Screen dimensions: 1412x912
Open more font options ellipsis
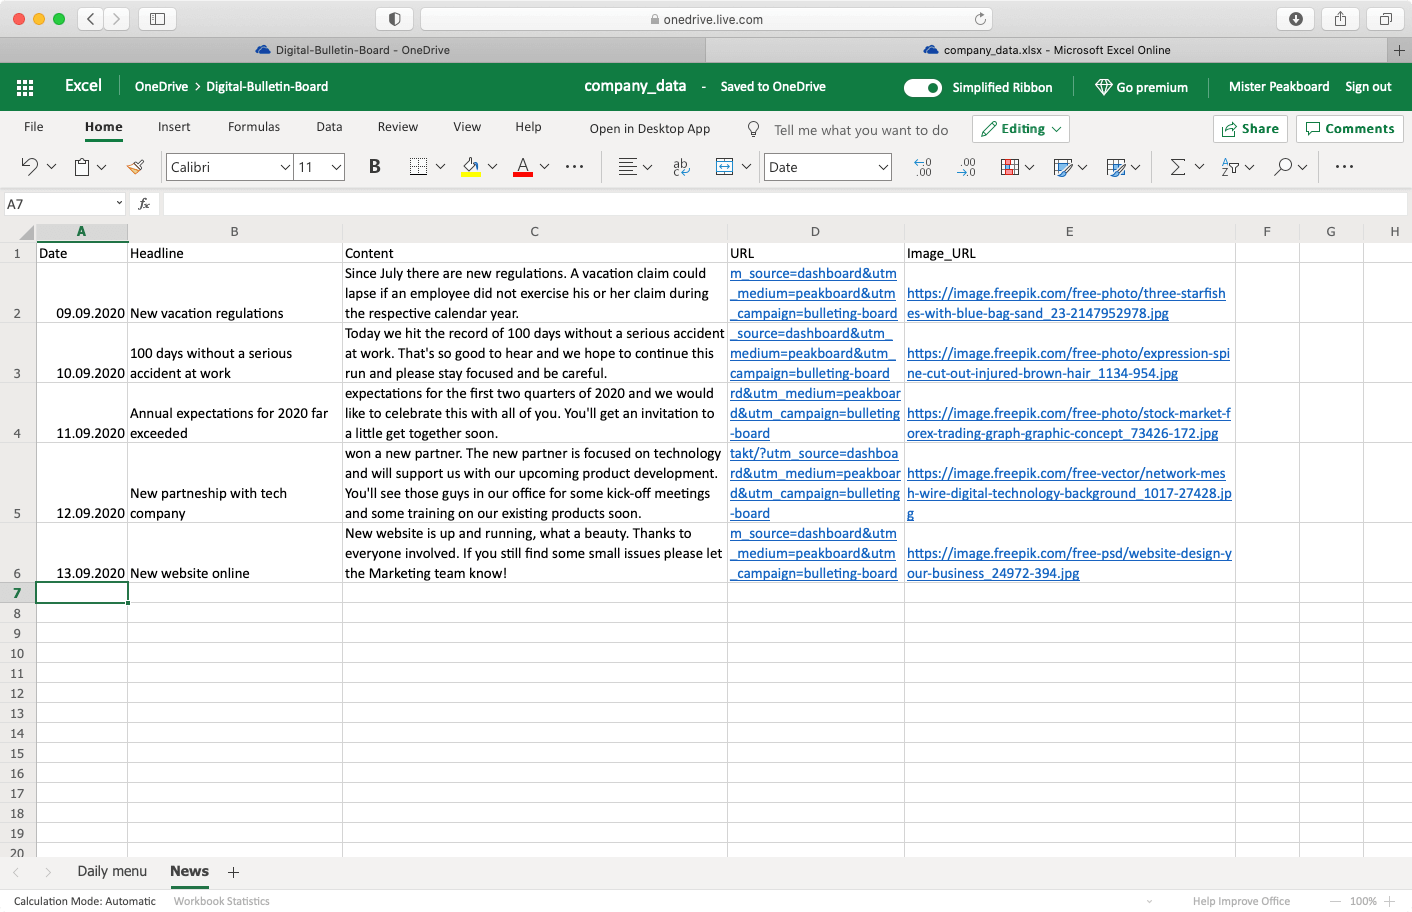pos(574,167)
